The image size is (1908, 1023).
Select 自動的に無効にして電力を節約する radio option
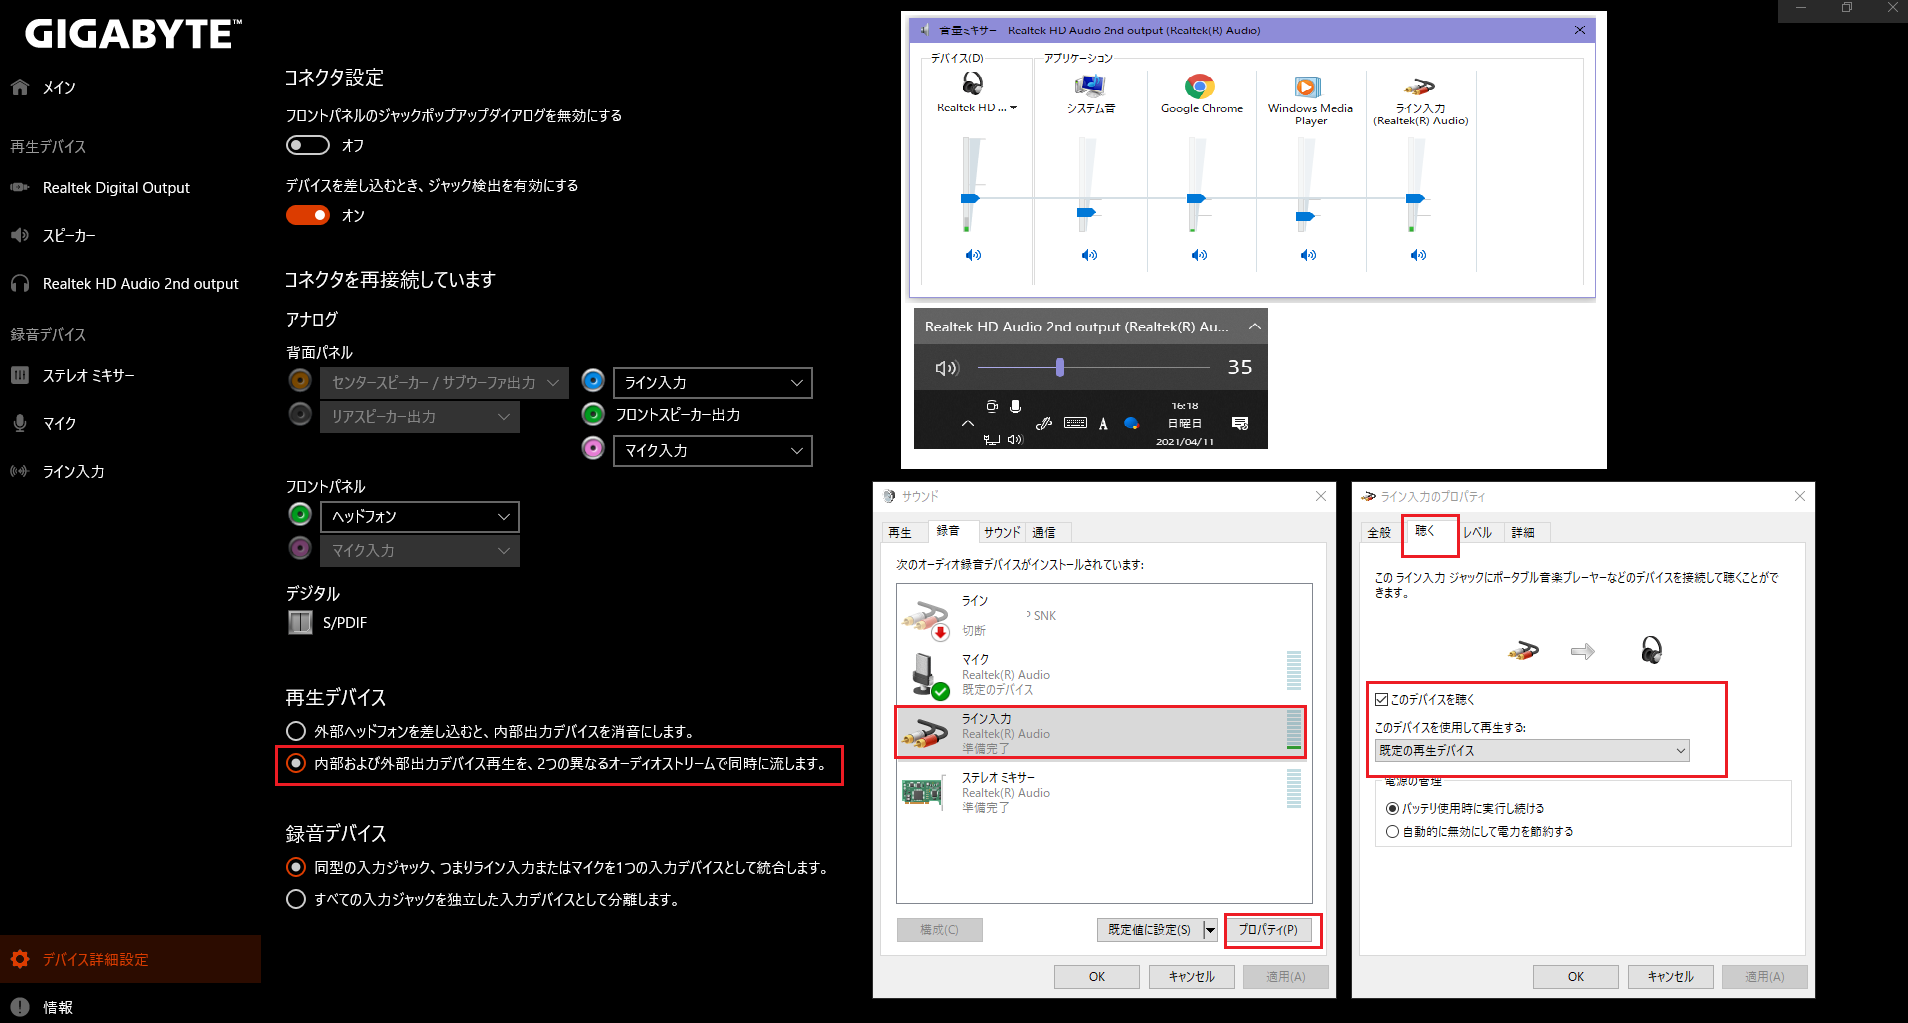(x=1392, y=831)
